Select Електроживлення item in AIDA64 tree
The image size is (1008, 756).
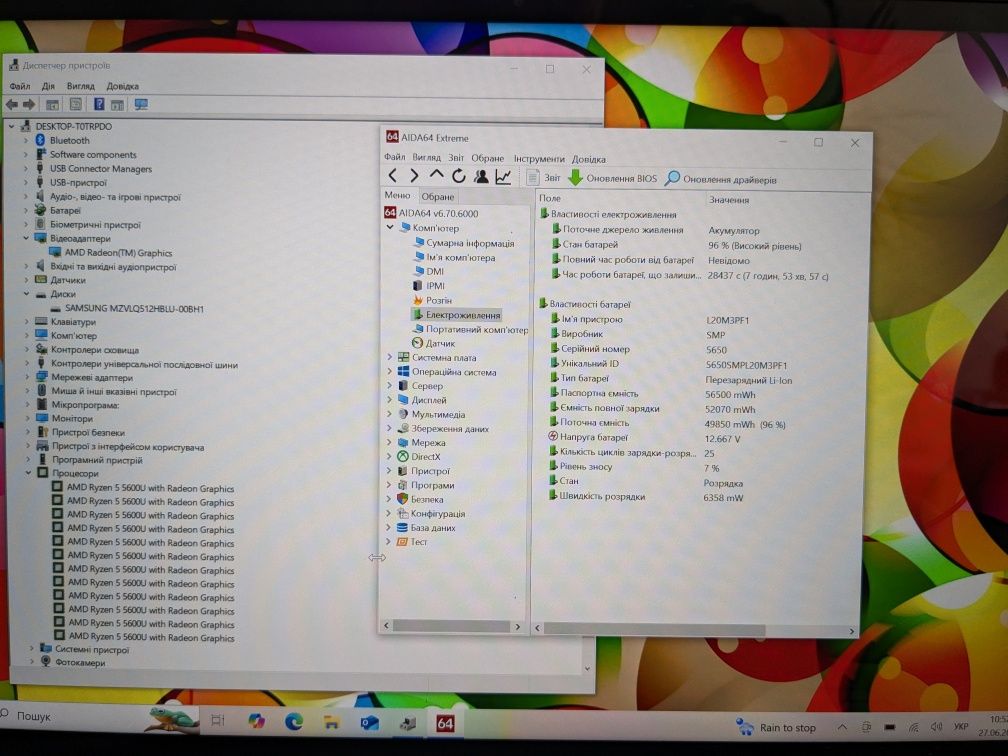[x=456, y=315]
